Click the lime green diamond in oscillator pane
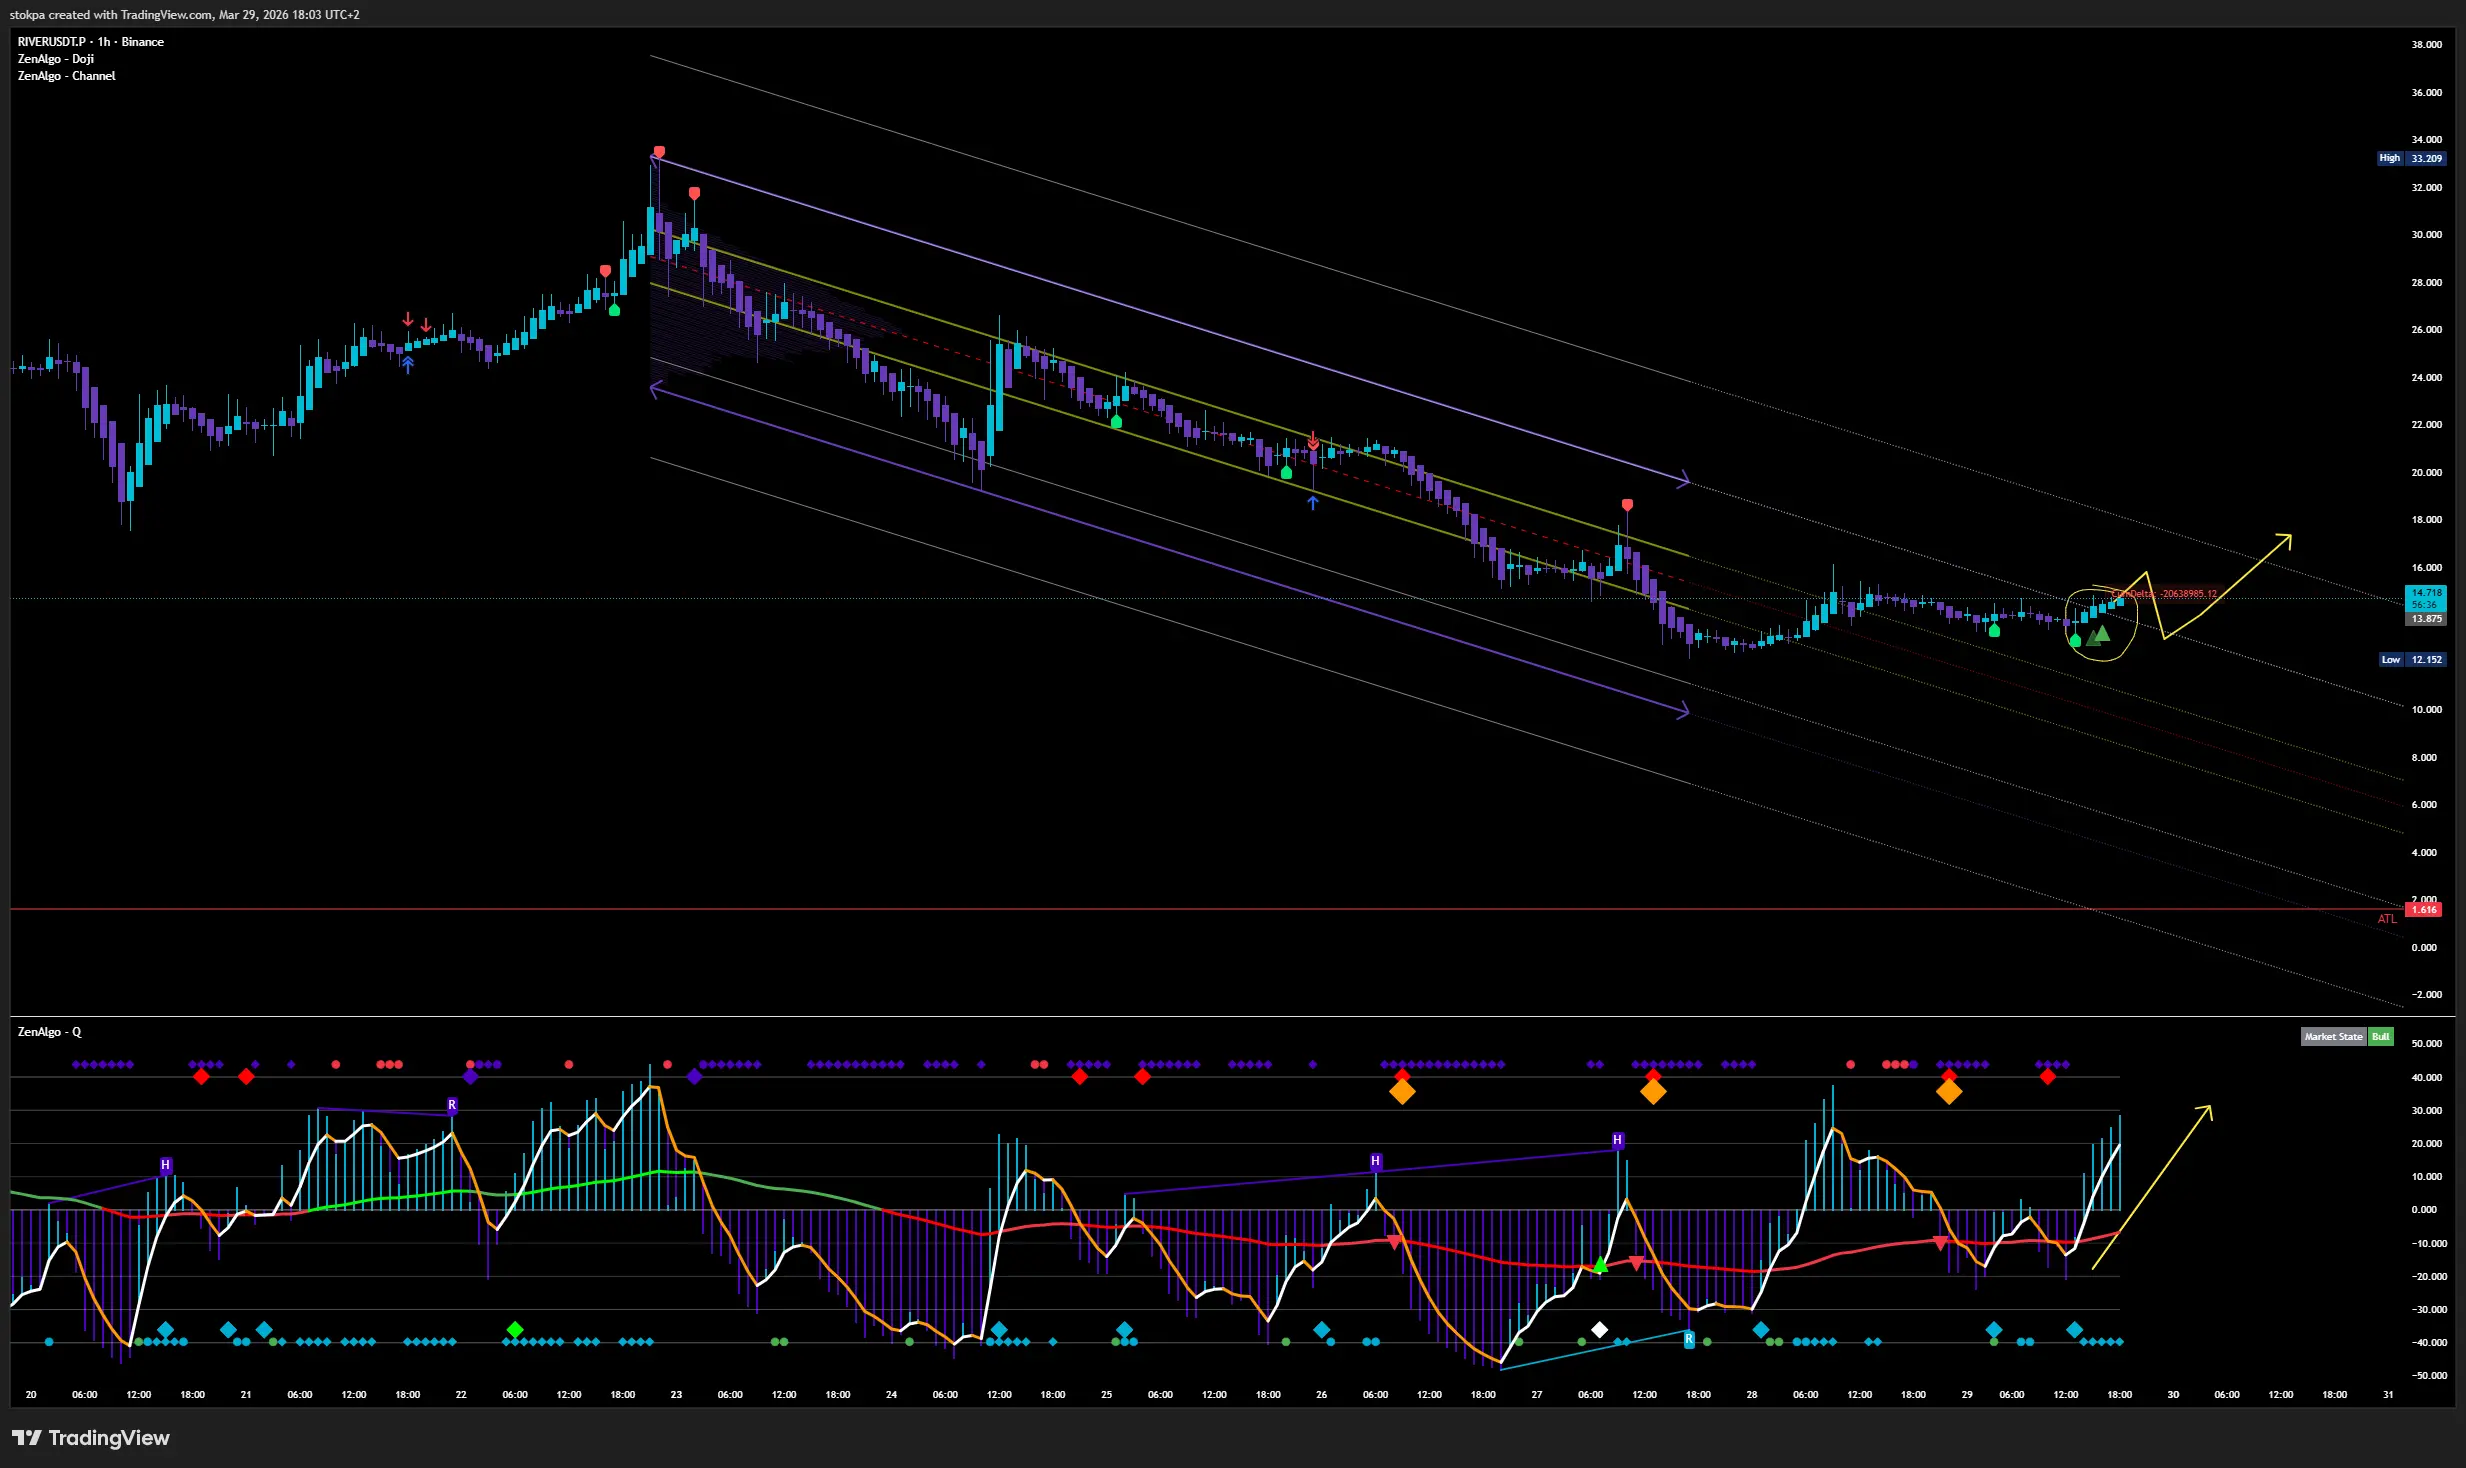Screen dimensions: 2466x1468 pyautogui.click(x=515, y=1330)
